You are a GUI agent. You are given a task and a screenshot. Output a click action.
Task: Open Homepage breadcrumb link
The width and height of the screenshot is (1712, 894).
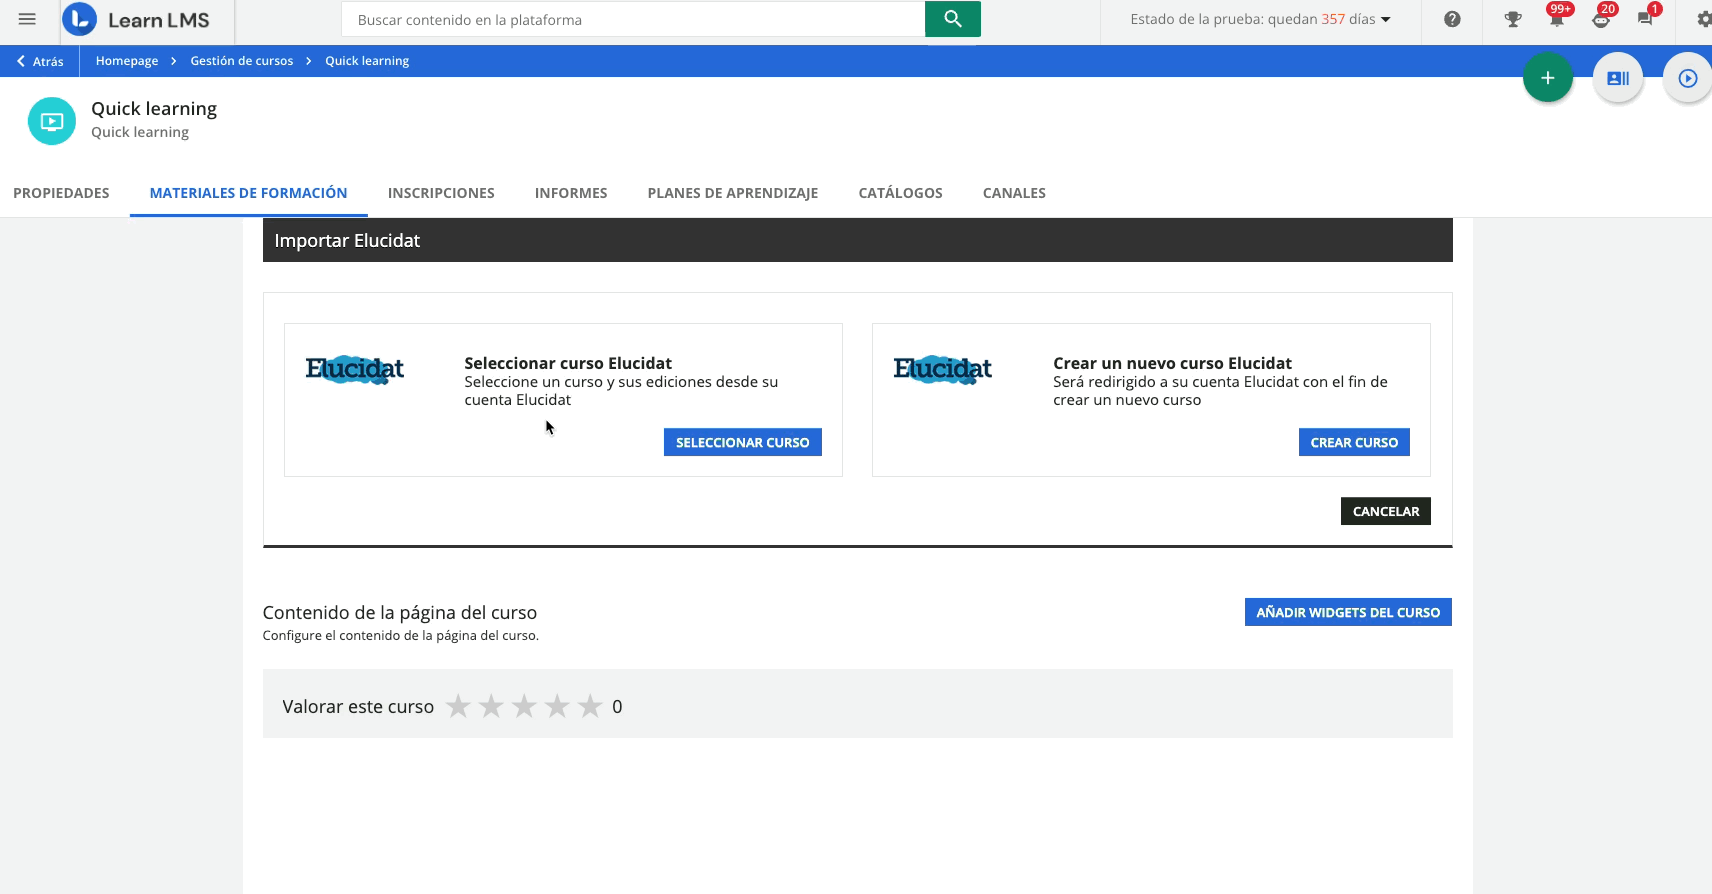tap(127, 61)
